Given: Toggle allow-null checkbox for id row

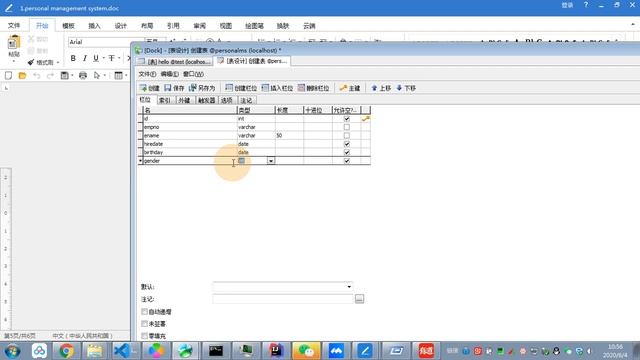Looking at the screenshot, I should (x=347, y=119).
